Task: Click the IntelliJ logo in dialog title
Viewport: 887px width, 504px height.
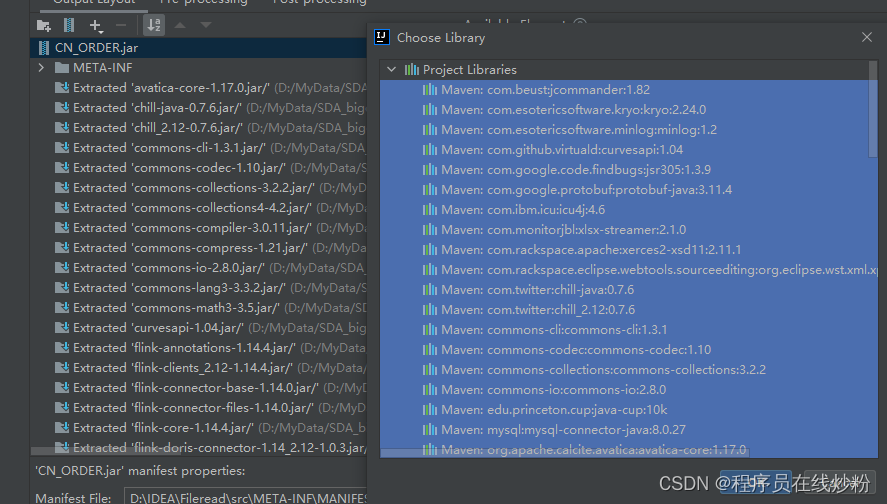Action: (x=382, y=37)
